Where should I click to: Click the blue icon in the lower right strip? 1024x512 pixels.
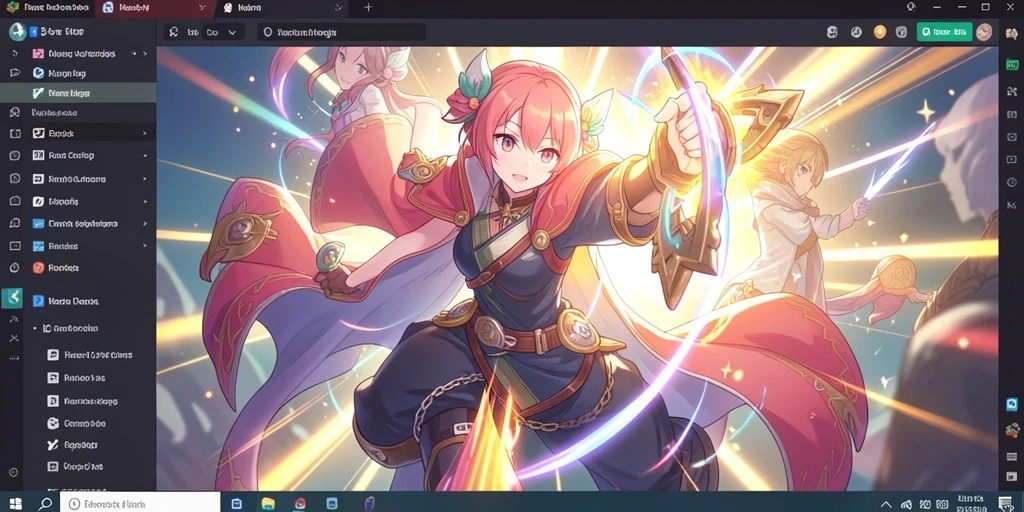click(1012, 404)
